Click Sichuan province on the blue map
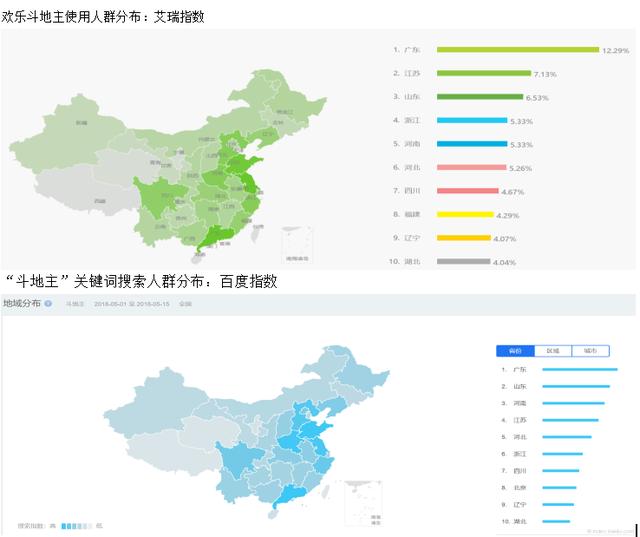 pos(239,461)
